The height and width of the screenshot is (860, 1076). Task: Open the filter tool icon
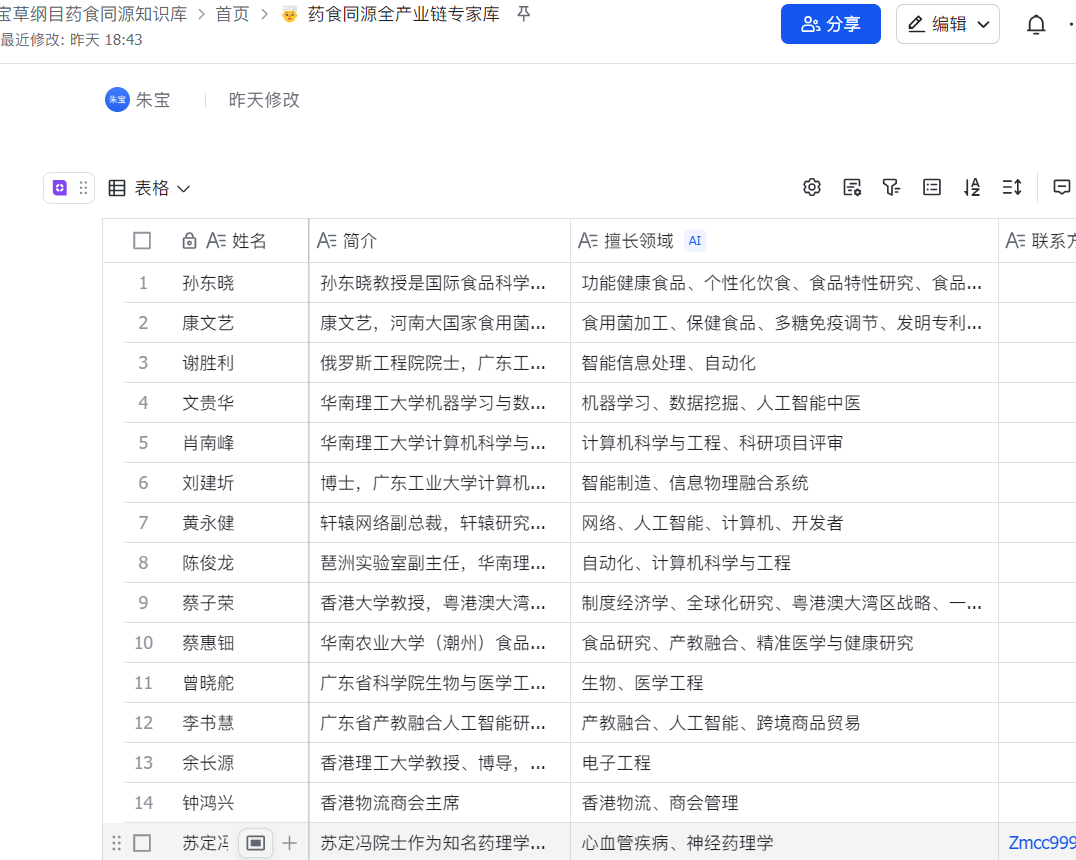pyautogui.click(x=891, y=187)
